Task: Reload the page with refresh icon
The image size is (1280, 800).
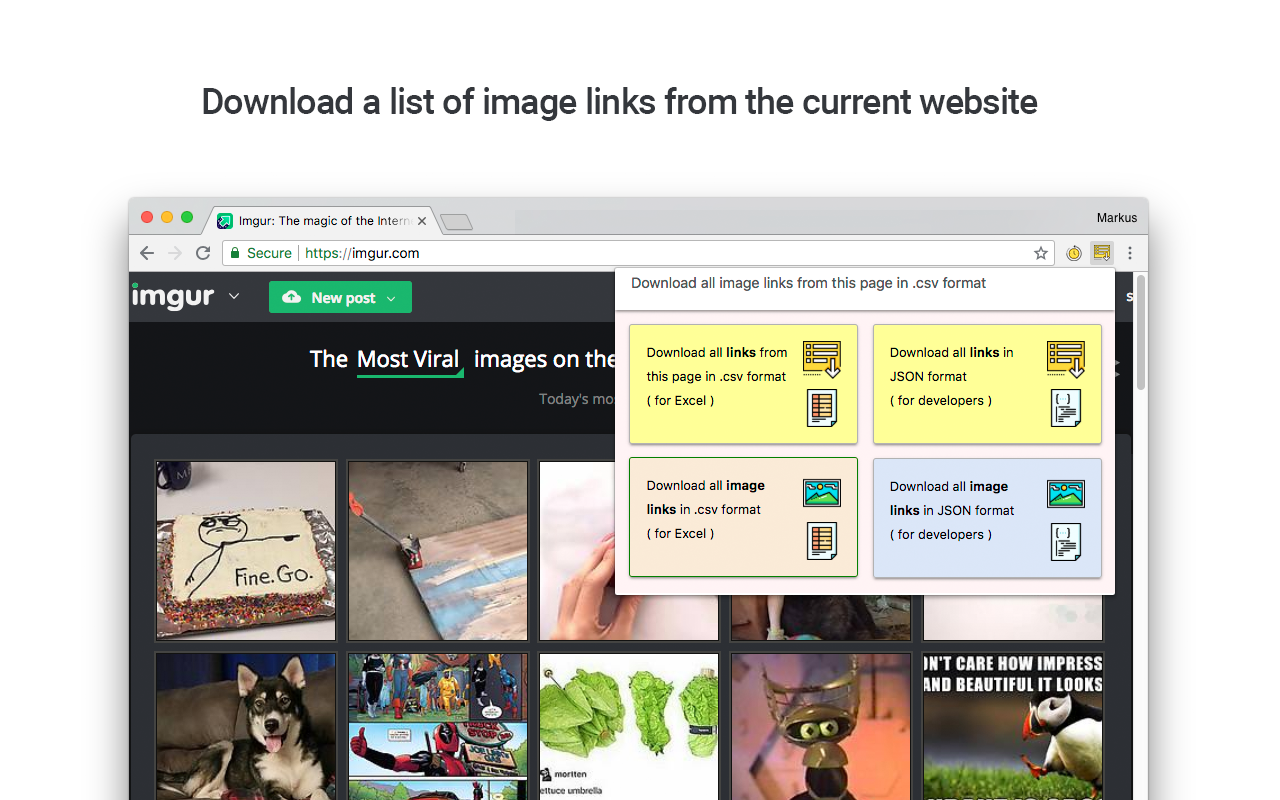Action: pyautogui.click(x=203, y=253)
